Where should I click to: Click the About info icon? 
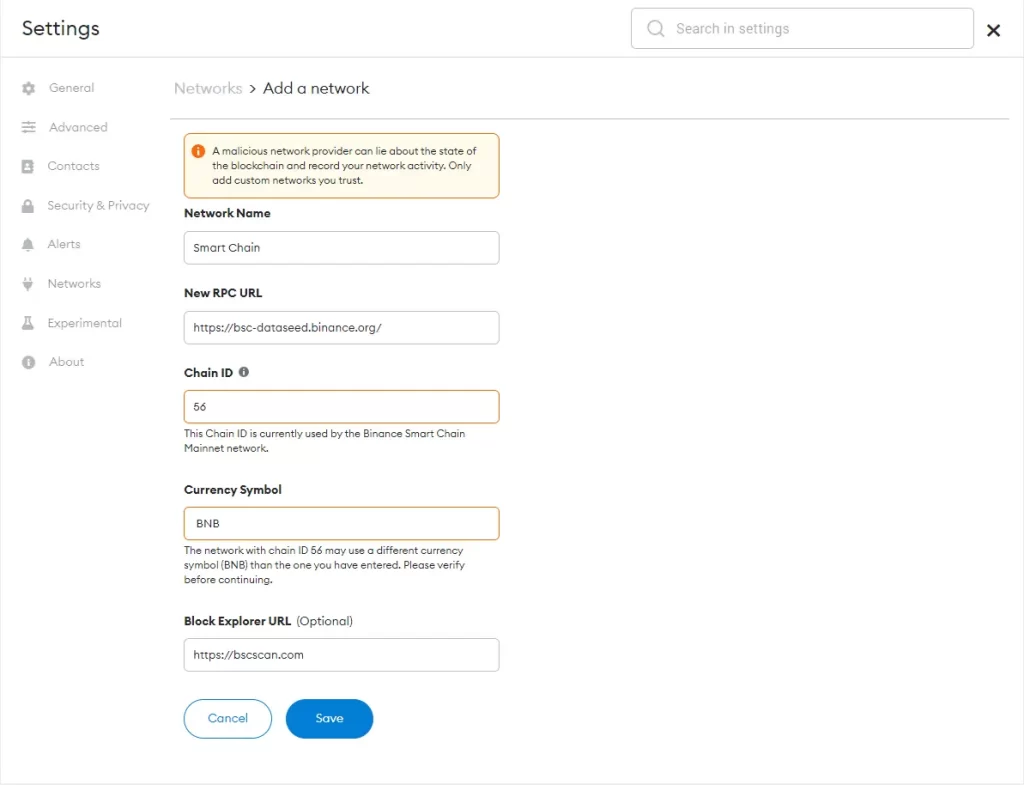pos(28,362)
